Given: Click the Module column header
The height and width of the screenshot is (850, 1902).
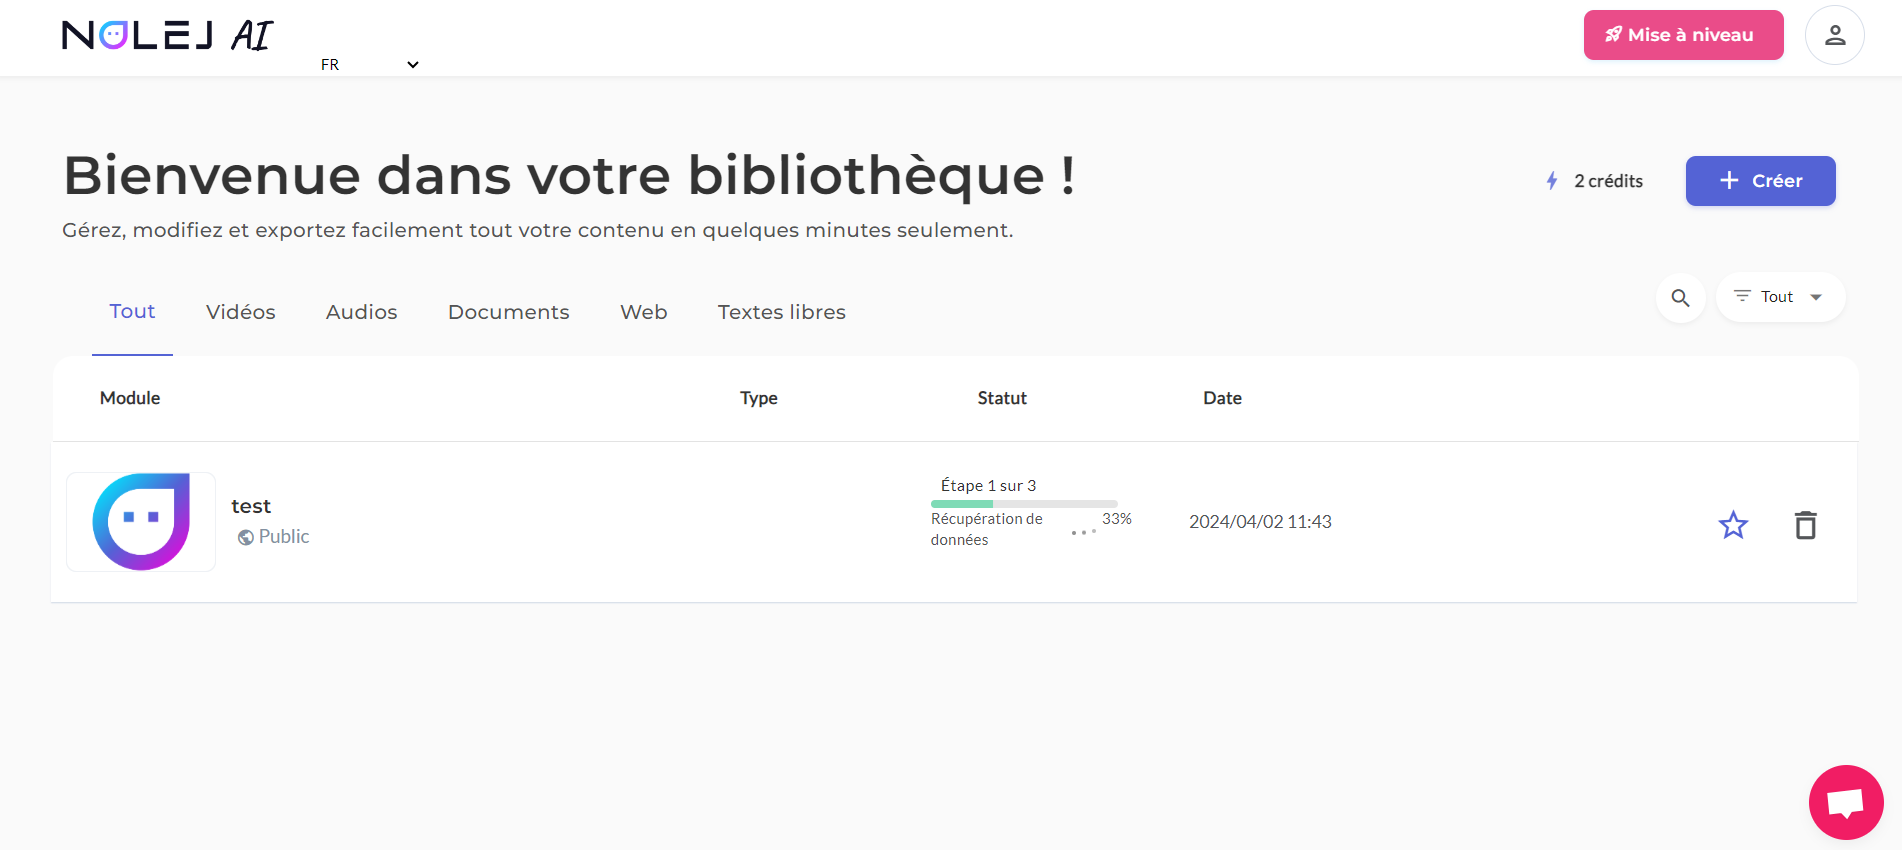Looking at the screenshot, I should pos(130,398).
